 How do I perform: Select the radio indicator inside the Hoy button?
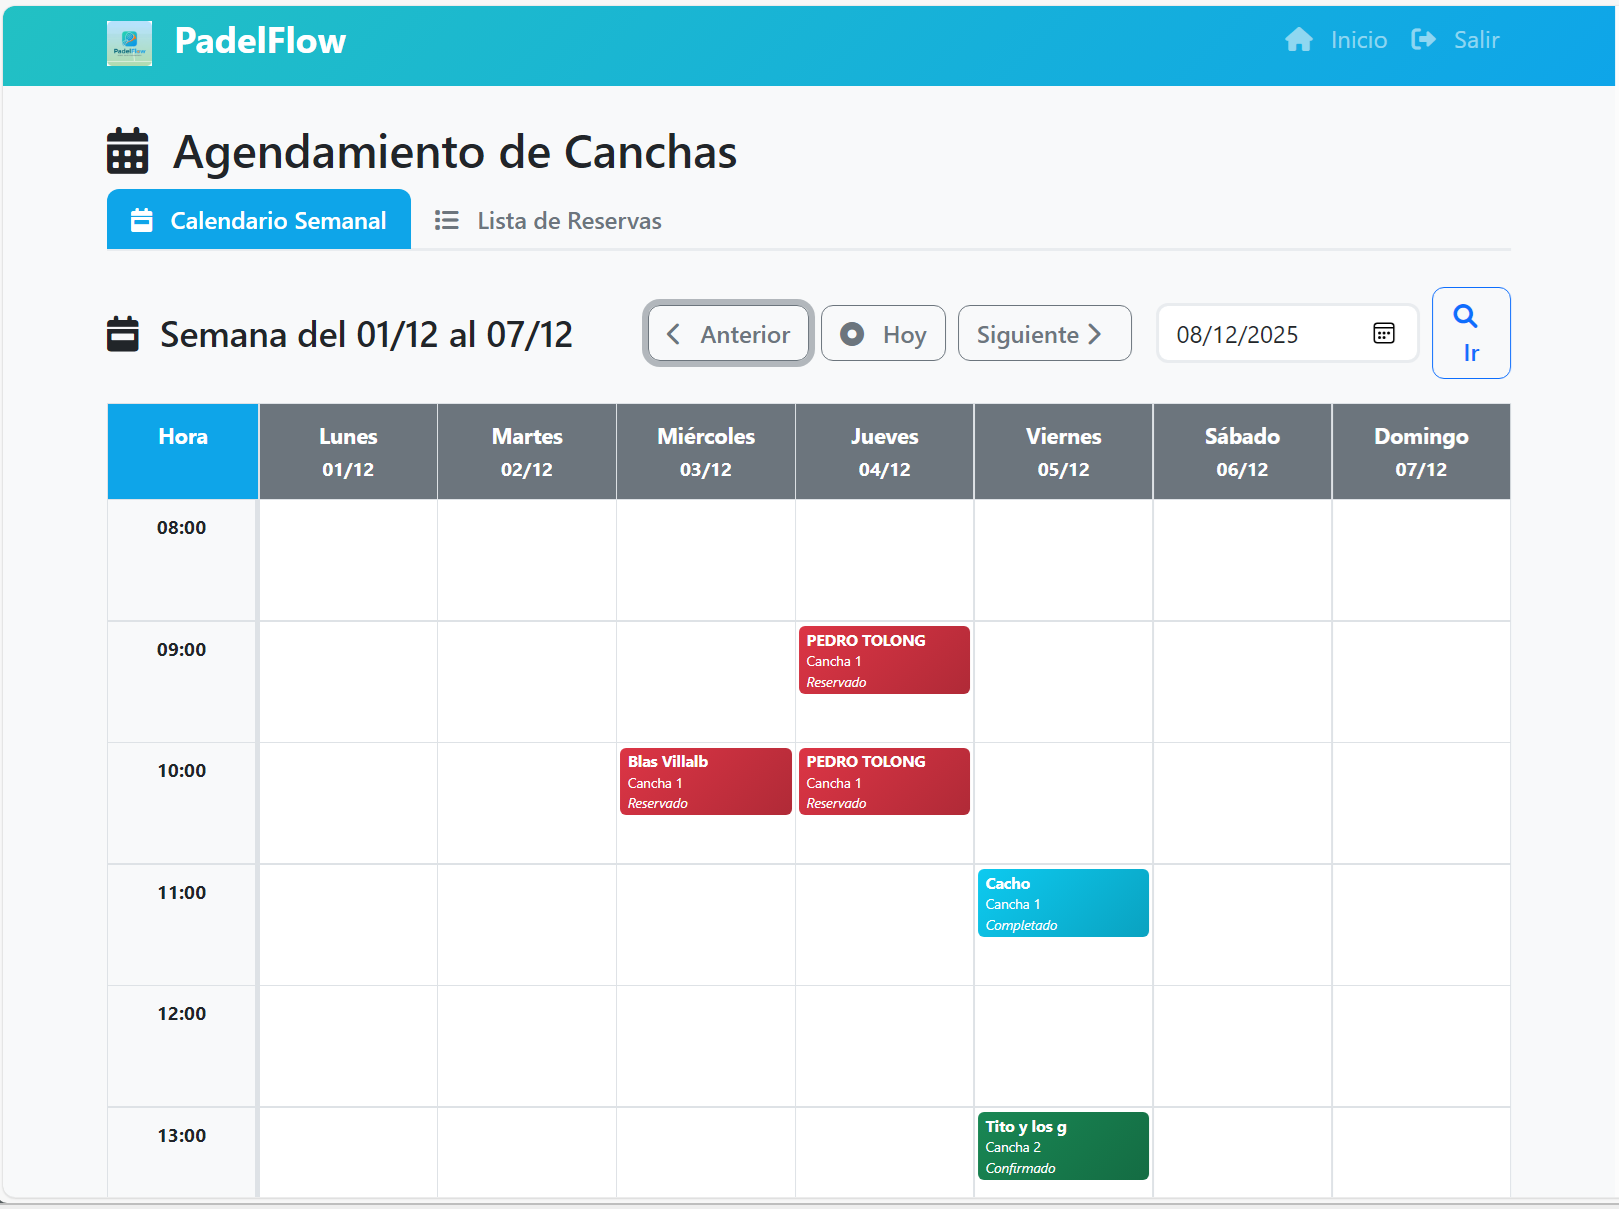(x=852, y=333)
